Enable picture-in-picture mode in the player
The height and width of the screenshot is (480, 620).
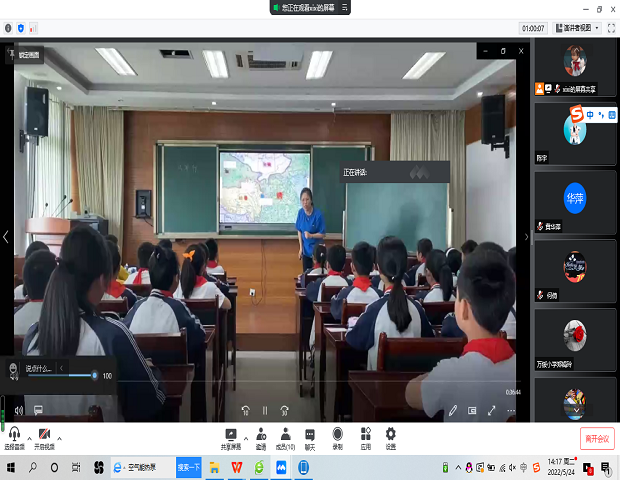pos(472,410)
